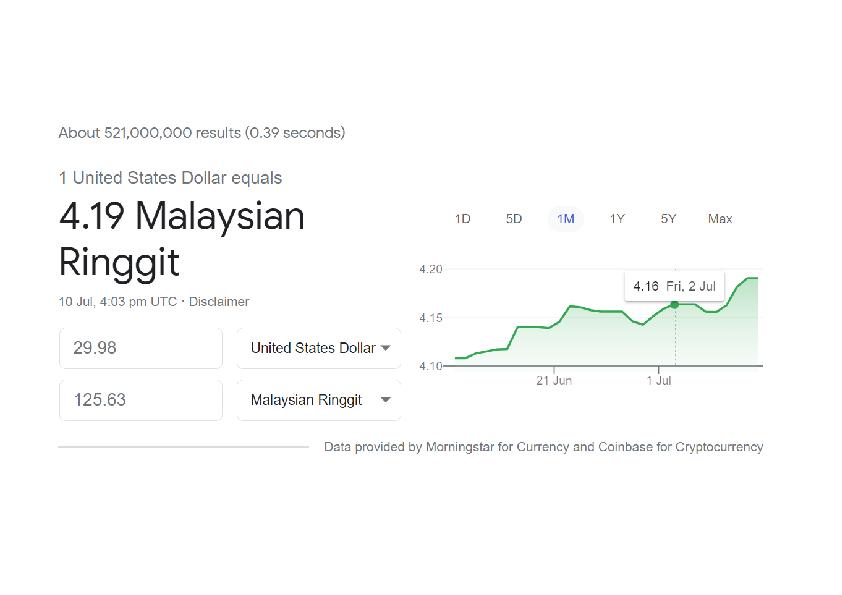The image size is (842, 595).
Task: Click the 4.16 Fri, 2 Jul tooltip
Action: 674,286
